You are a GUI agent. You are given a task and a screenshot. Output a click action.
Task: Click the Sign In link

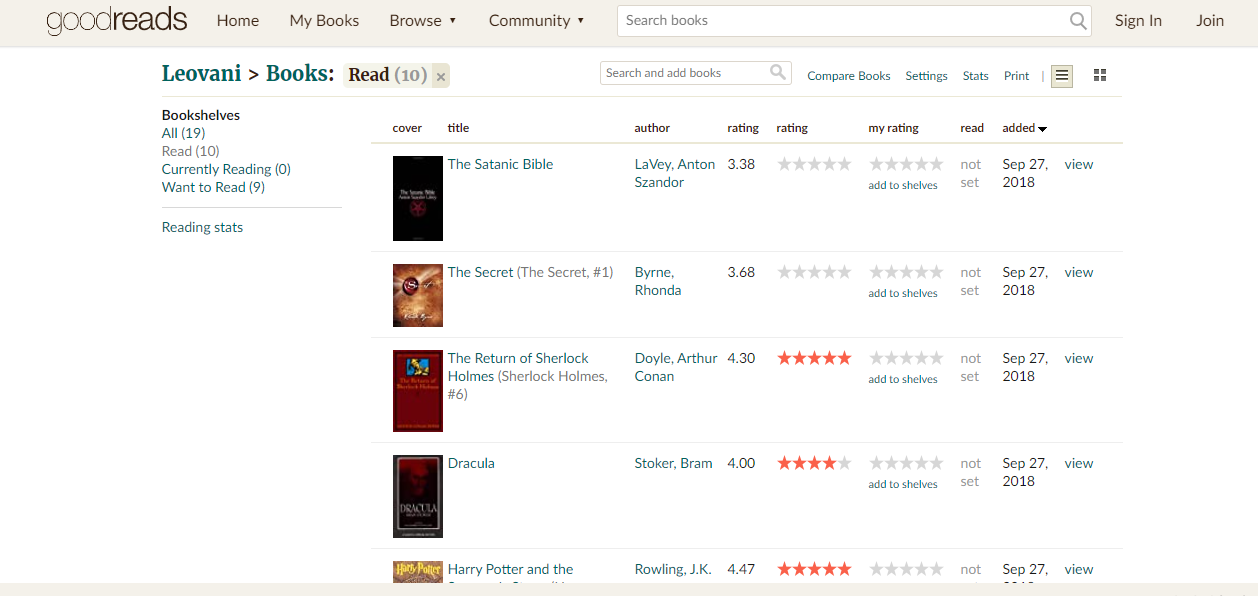point(1138,20)
